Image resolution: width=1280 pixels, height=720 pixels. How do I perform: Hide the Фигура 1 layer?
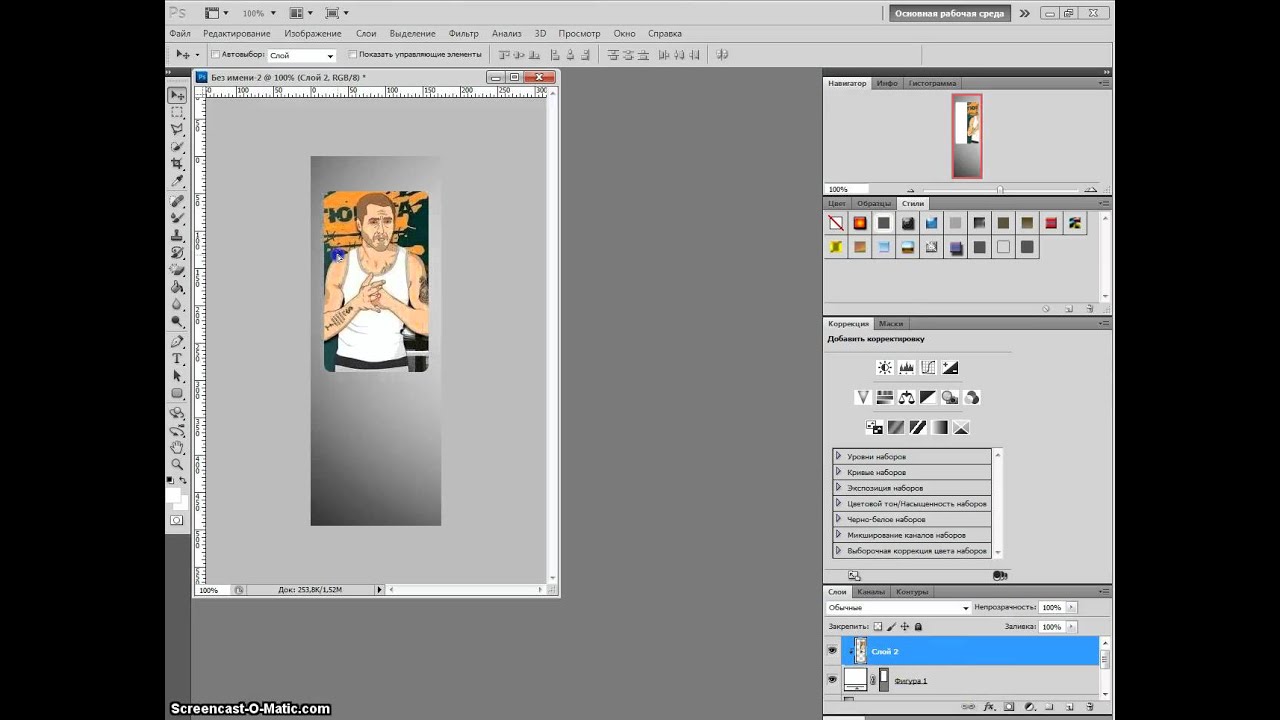click(832, 680)
